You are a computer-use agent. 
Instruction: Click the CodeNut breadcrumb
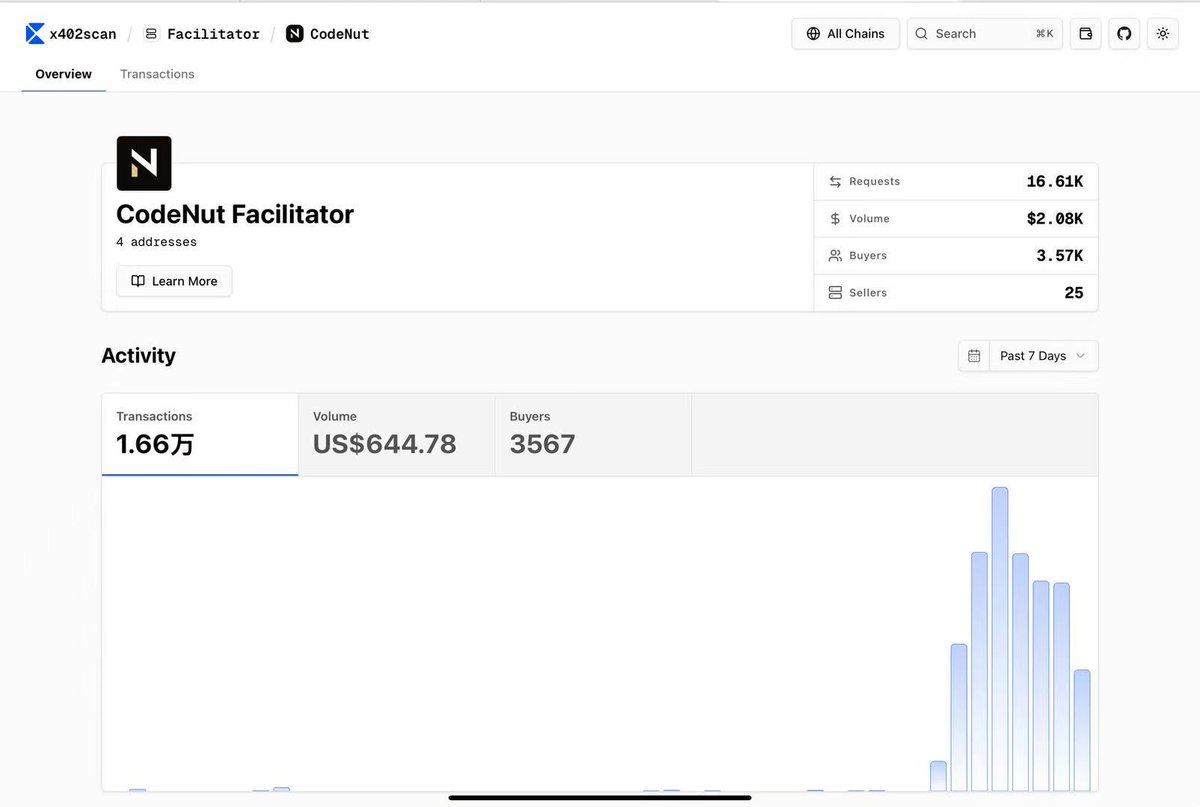pyautogui.click(x=328, y=34)
